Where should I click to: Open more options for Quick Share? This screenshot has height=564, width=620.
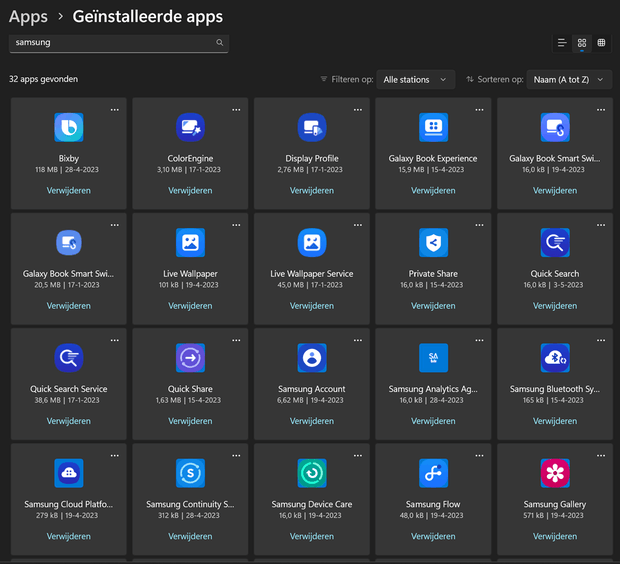point(236,340)
